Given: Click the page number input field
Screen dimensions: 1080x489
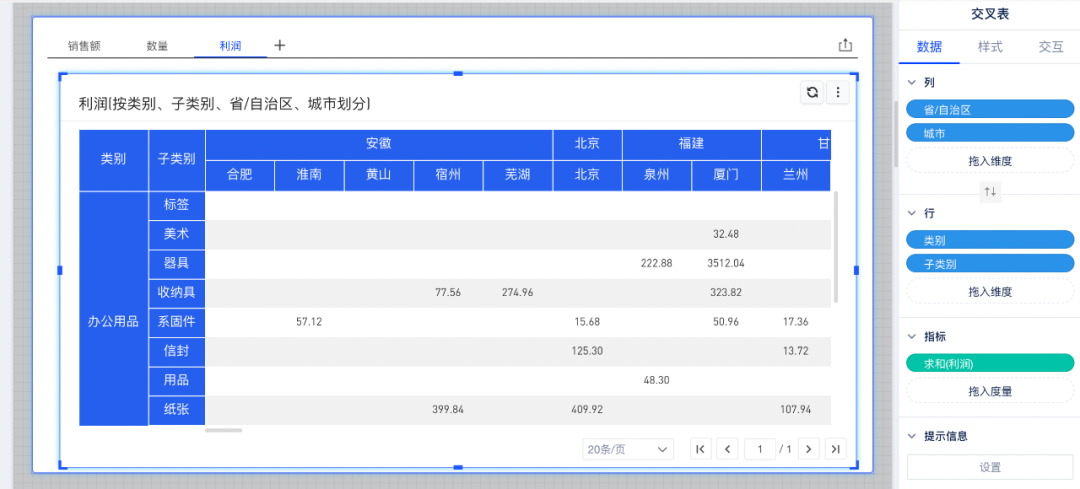Looking at the screenshot, I should point(760,450).
